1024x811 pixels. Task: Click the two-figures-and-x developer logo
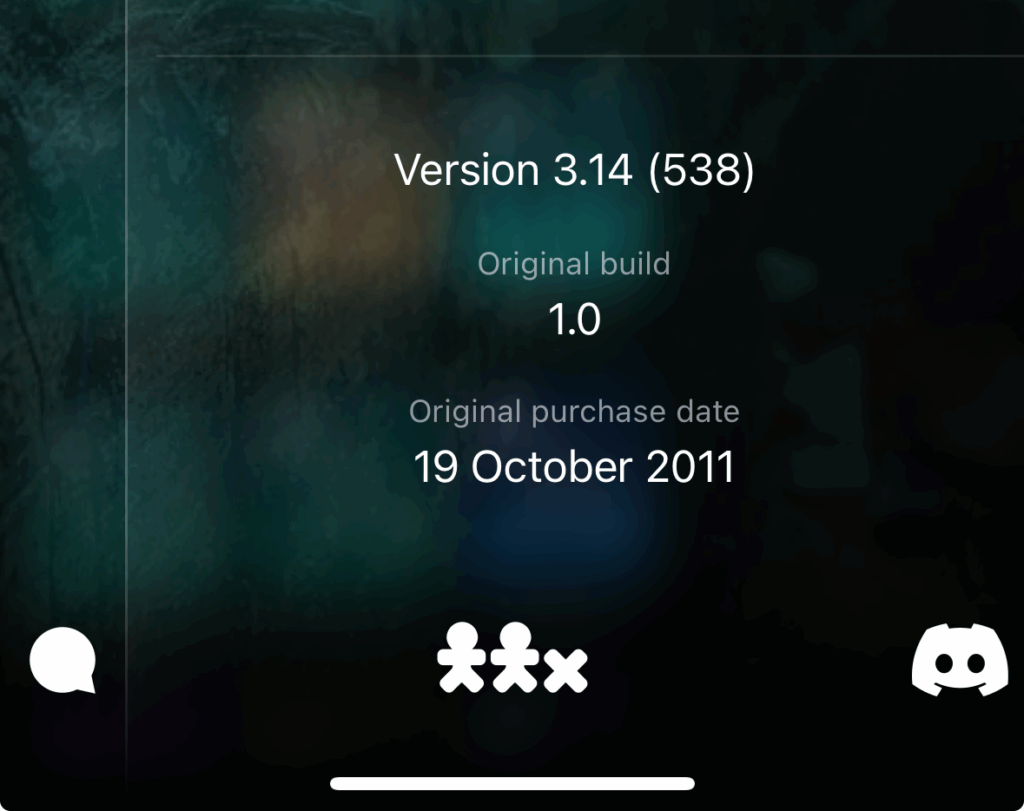(x=512, y=658)
